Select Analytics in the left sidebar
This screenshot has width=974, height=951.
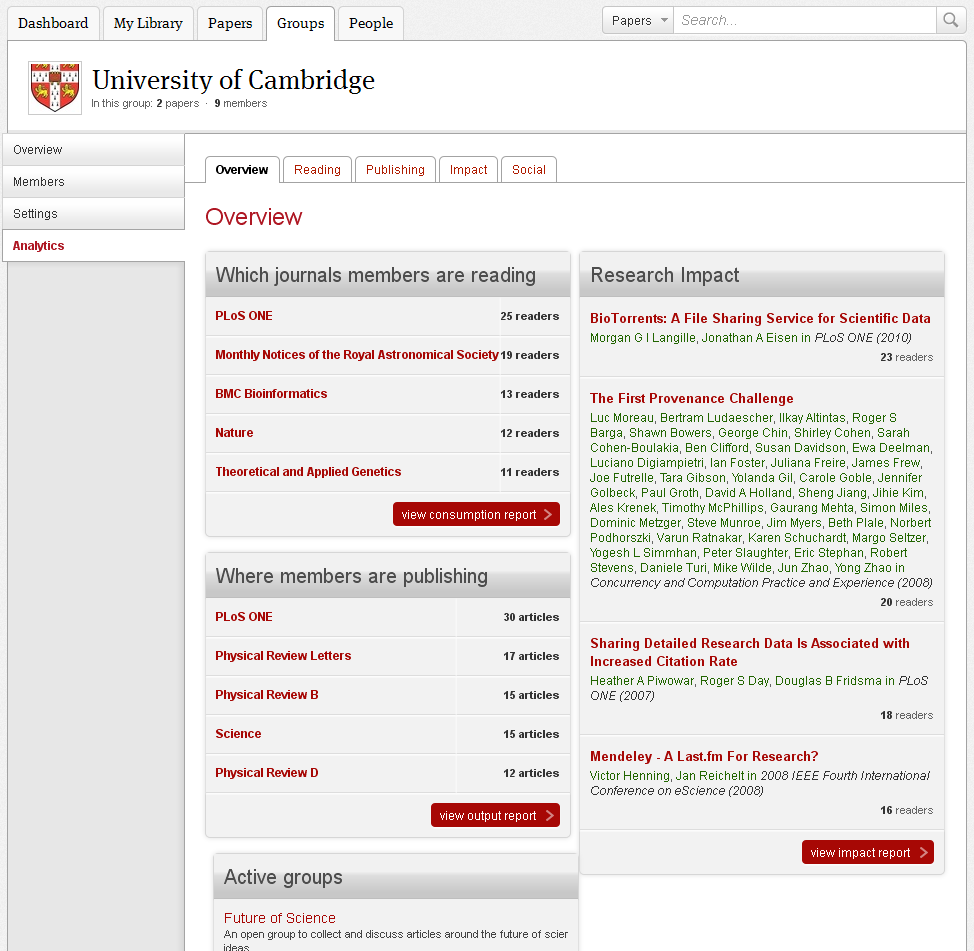(94, 246)
